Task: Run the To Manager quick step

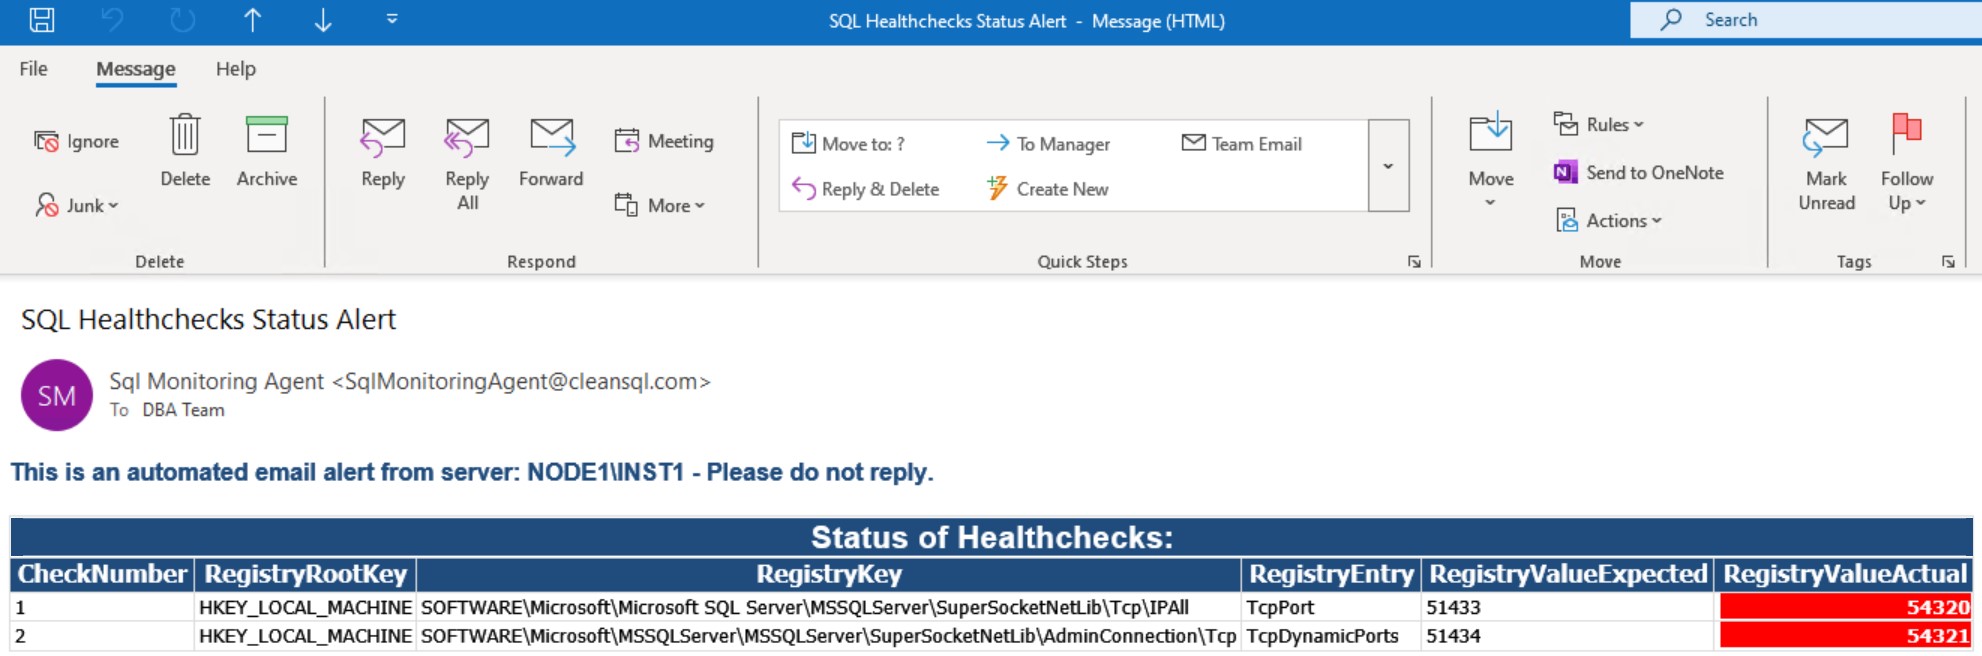Action: [1048, 144]
